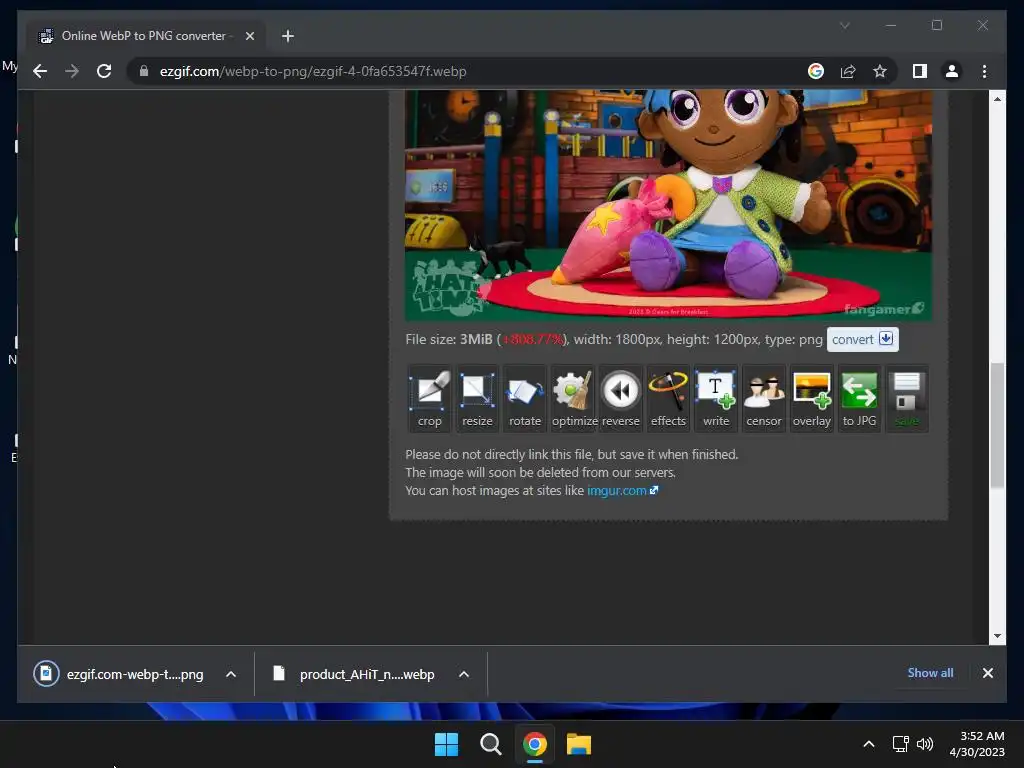Open the censor tool
This screenshot has width=1024, height=768.
[x=763, y=398]
